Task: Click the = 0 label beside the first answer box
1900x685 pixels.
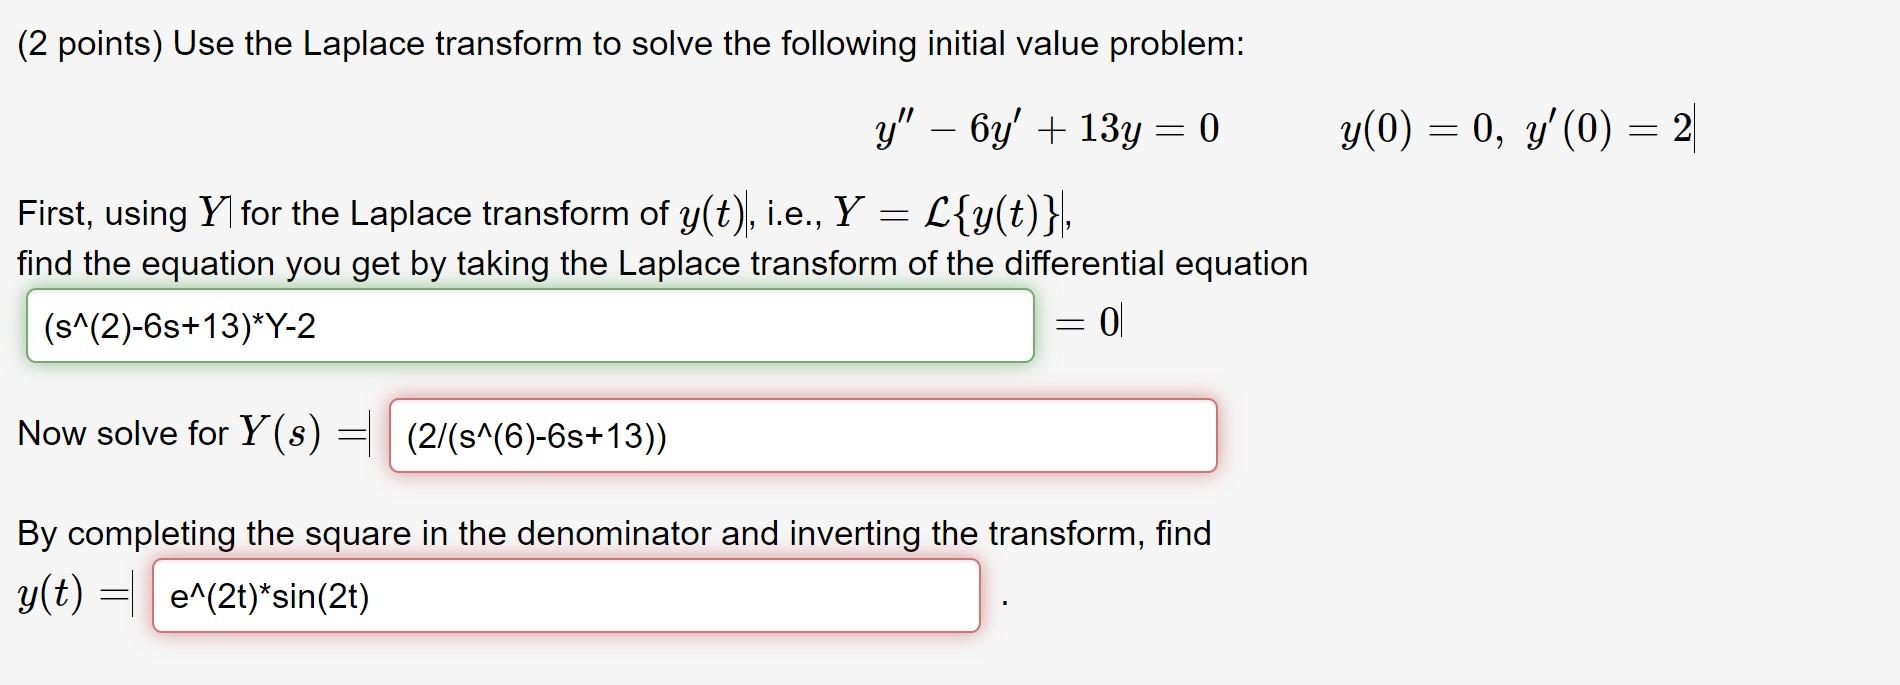Action: 1089,320
